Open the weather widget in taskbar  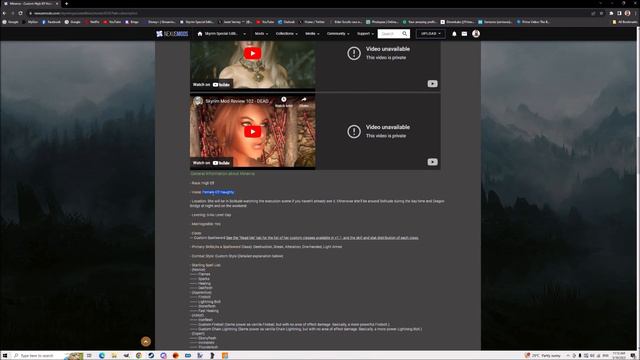[543, 356]
